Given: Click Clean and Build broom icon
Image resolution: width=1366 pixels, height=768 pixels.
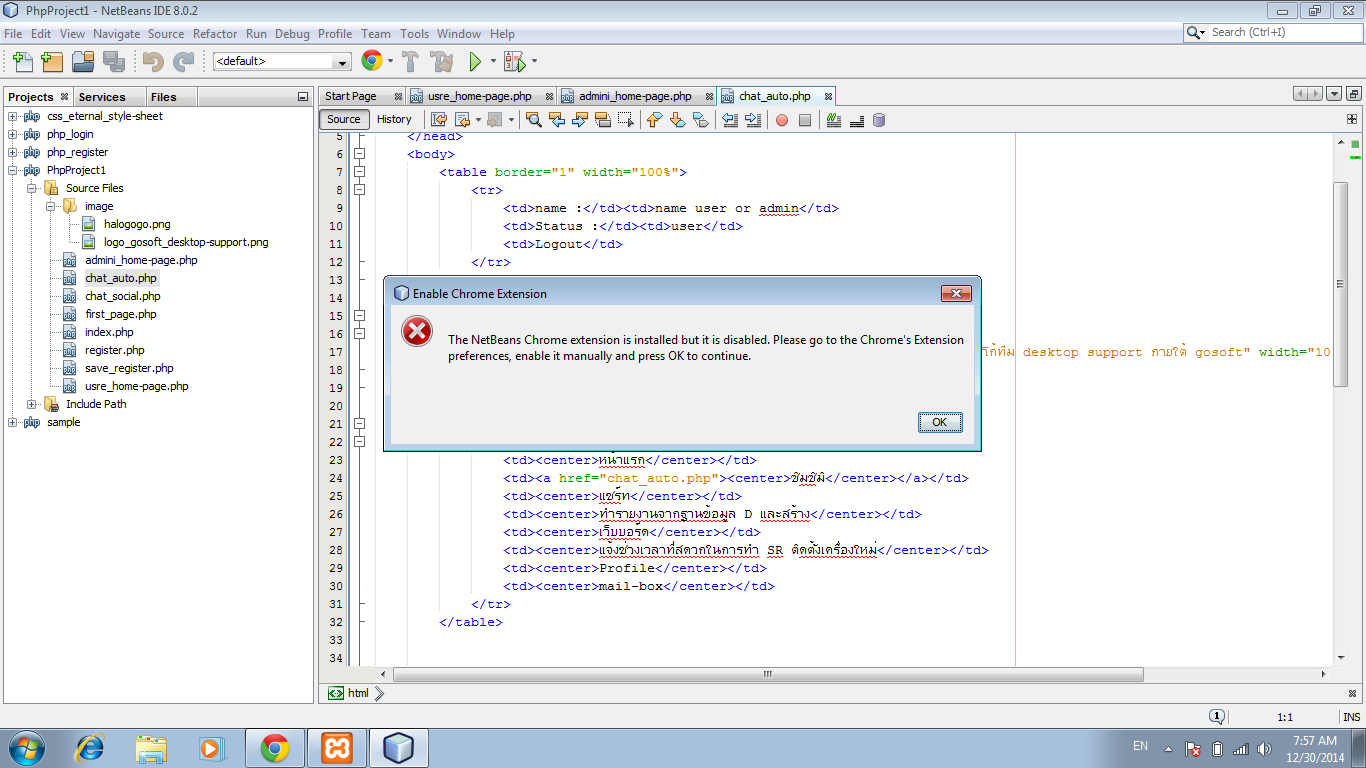Looking at the screenshot, I should click(441, 61).
